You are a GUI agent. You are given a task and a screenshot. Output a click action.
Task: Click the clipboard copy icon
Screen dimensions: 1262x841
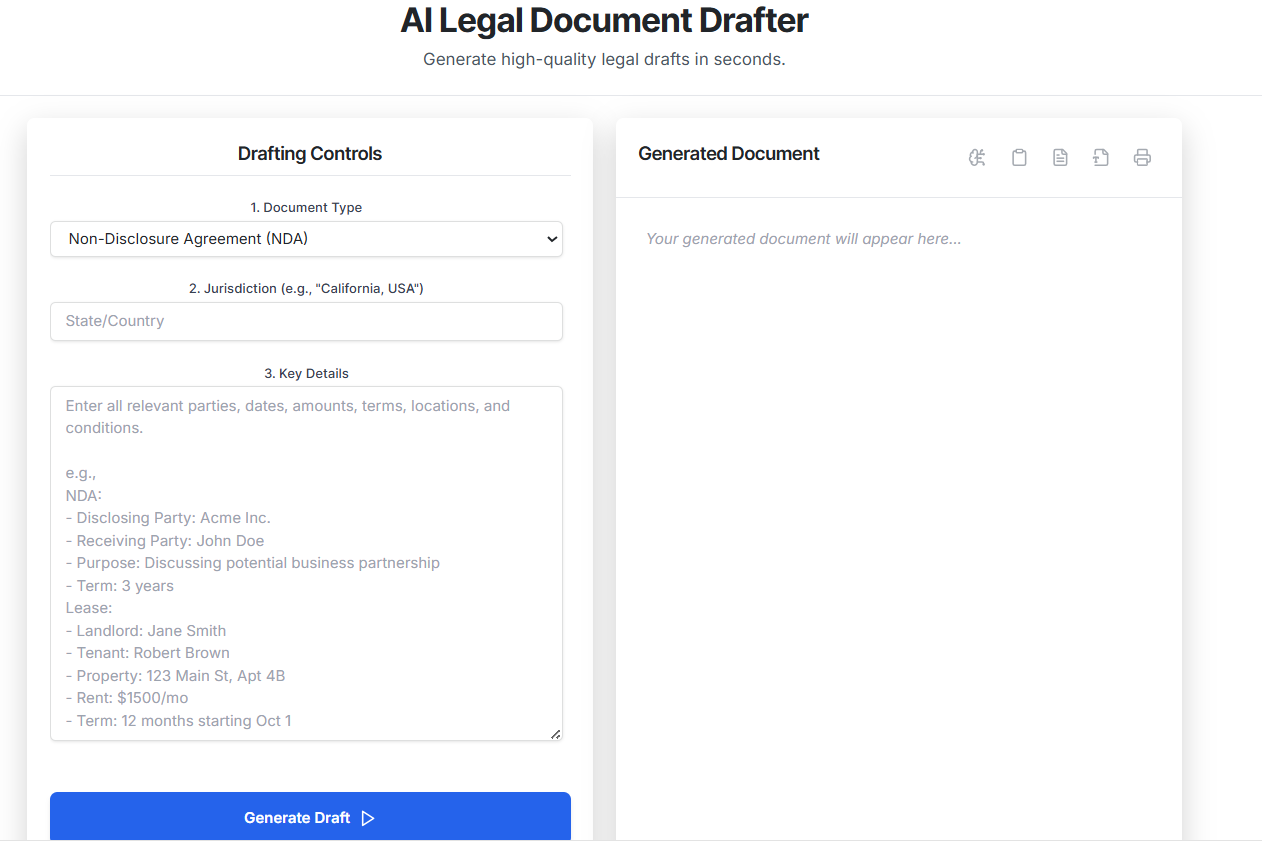1019,157
